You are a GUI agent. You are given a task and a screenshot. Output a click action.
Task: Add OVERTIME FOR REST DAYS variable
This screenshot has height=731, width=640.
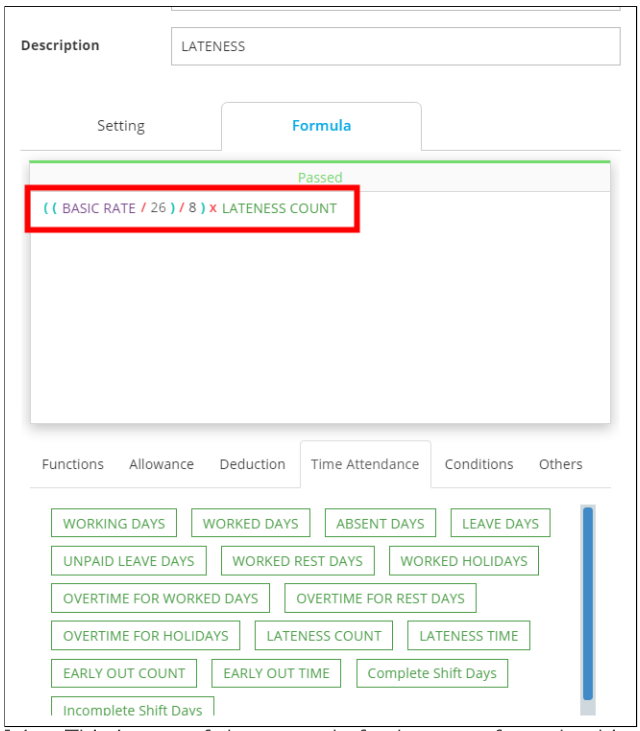click(380, 598)
